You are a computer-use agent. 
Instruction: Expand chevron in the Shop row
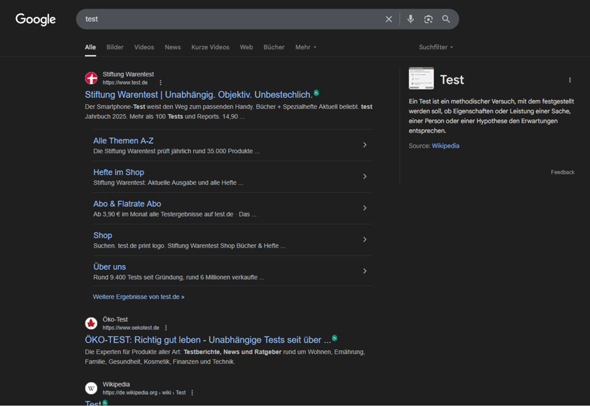pos(365,240)
